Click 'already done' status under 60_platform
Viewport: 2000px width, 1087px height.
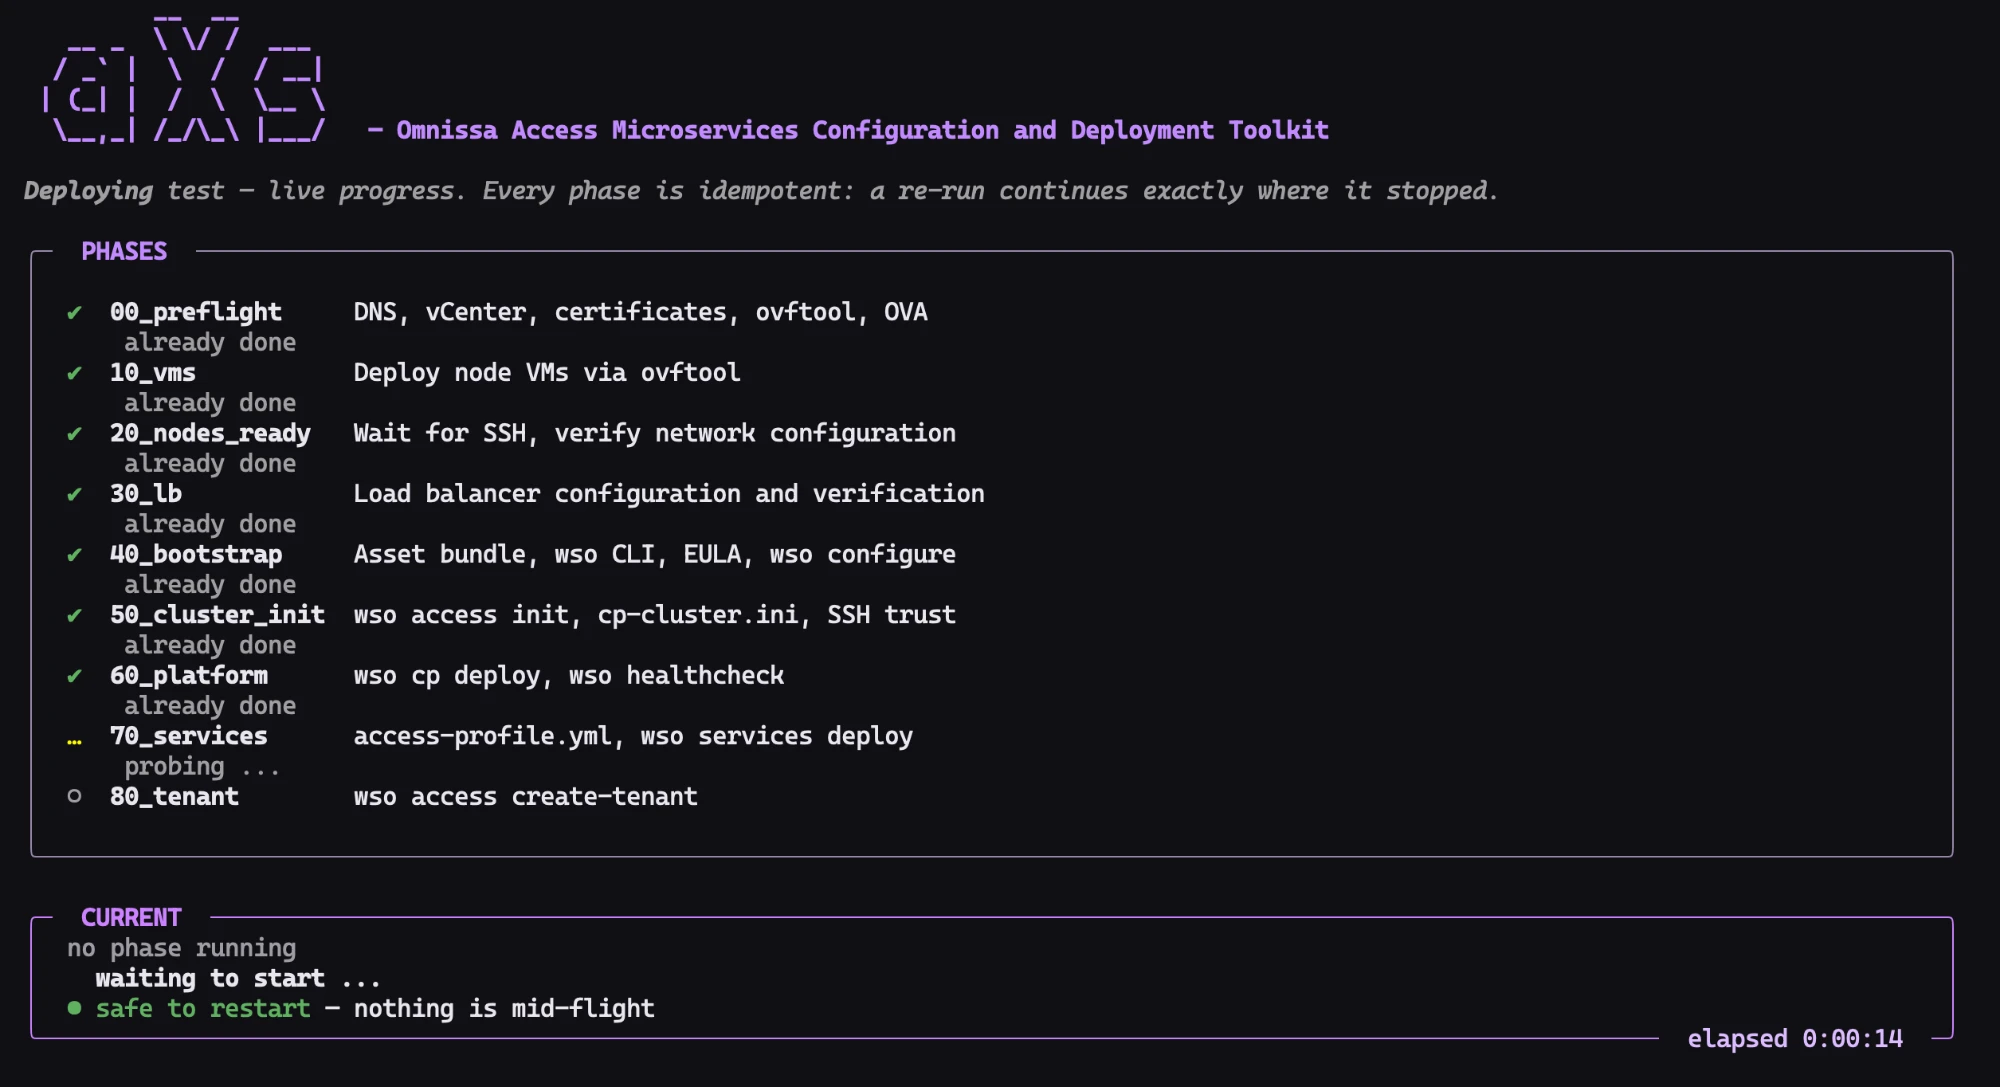pyautogui.click(x=210, y=705)
